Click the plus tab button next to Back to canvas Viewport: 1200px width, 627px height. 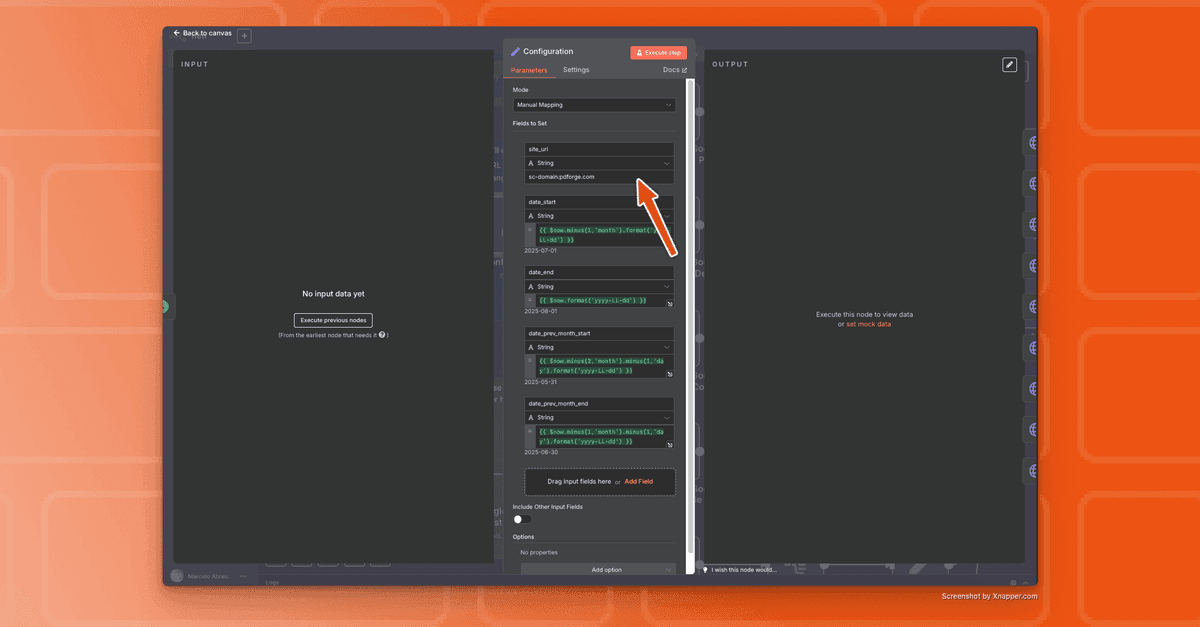tap(244, 35)
